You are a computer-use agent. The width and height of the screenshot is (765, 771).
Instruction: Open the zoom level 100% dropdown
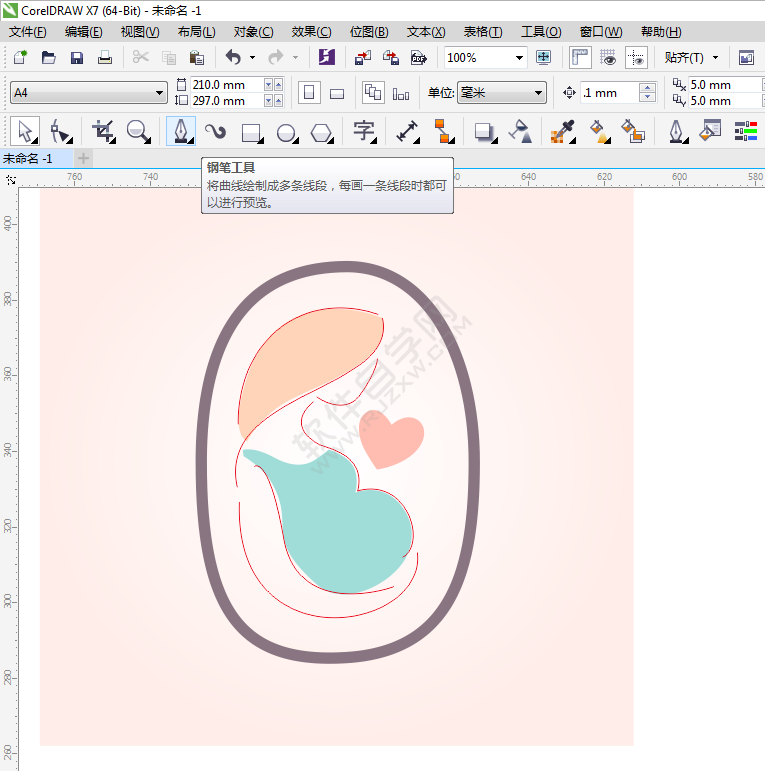519,58
